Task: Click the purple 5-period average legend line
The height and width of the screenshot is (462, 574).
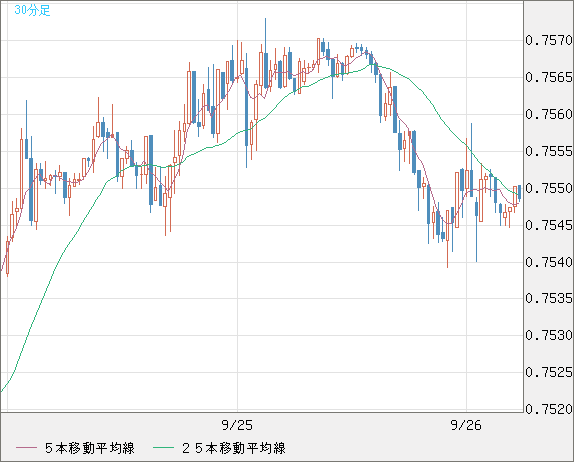Action: point(26,448)
